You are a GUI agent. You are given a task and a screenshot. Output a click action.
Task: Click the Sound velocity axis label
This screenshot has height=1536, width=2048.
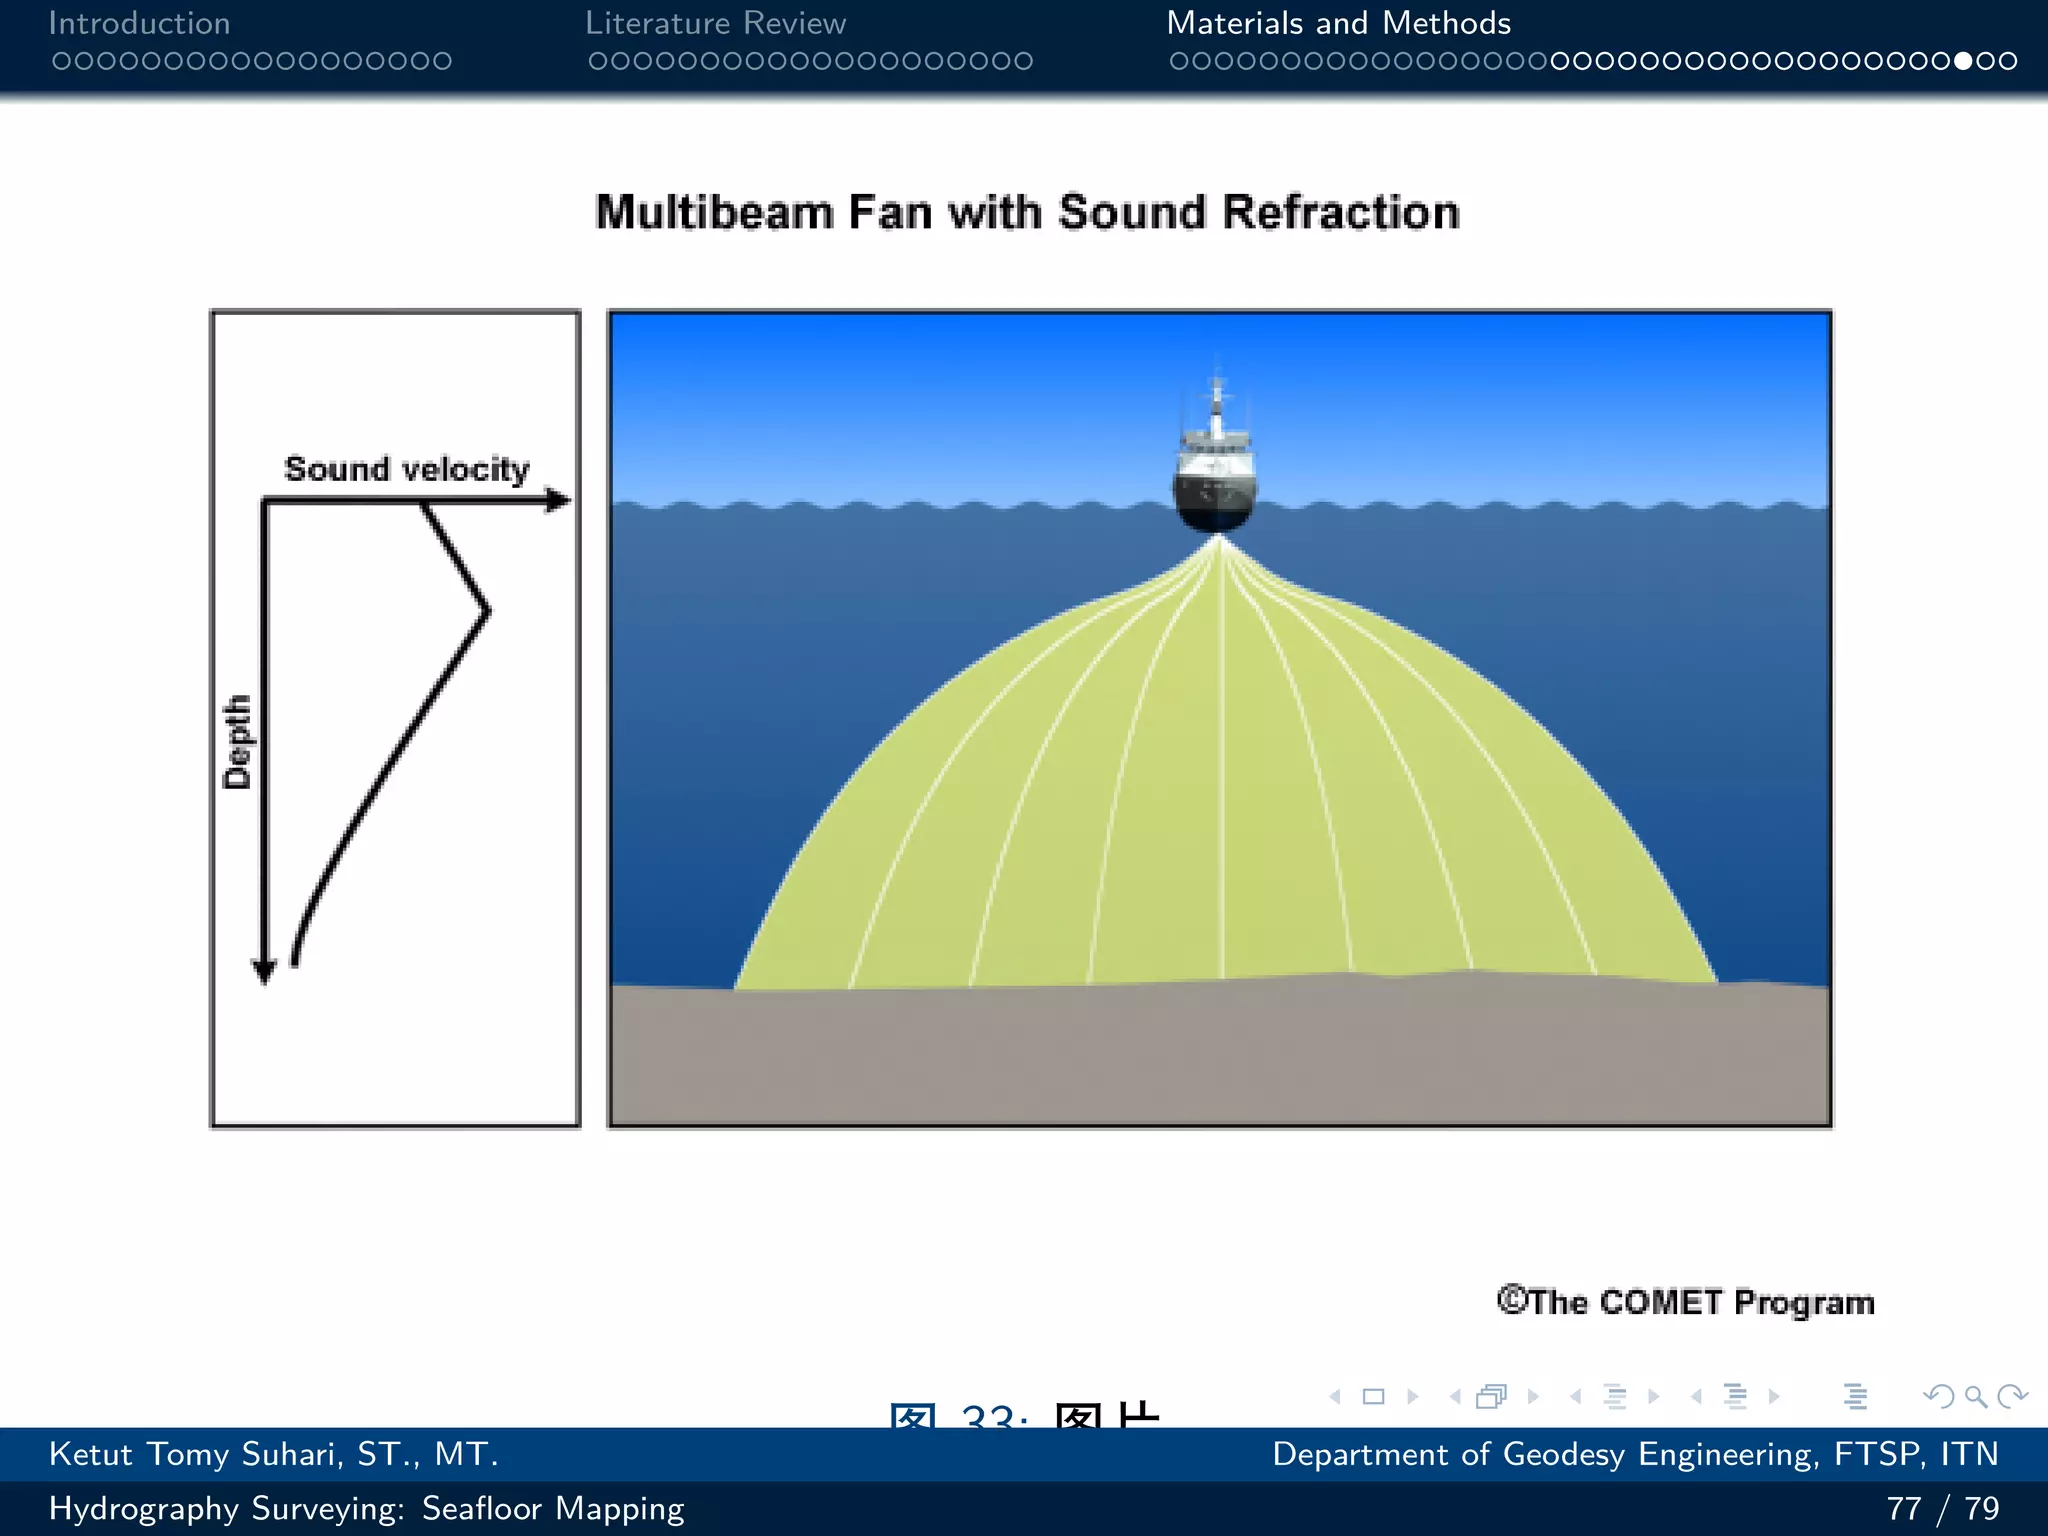tap(406, 469)
